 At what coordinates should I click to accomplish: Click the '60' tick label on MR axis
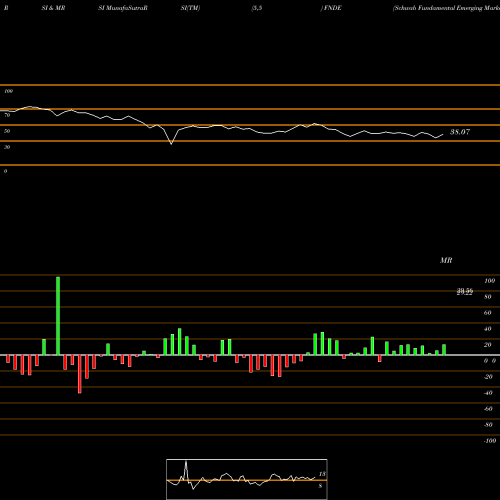click(488, 313)
